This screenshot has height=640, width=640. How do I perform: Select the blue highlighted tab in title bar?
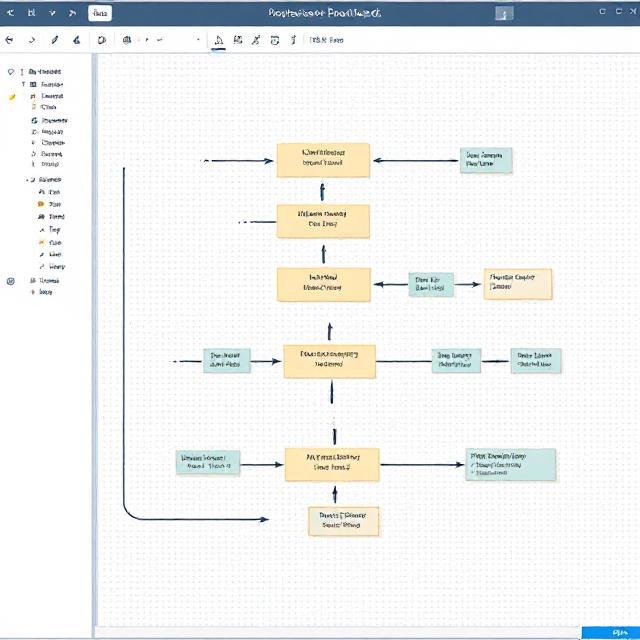coord(100,13)
